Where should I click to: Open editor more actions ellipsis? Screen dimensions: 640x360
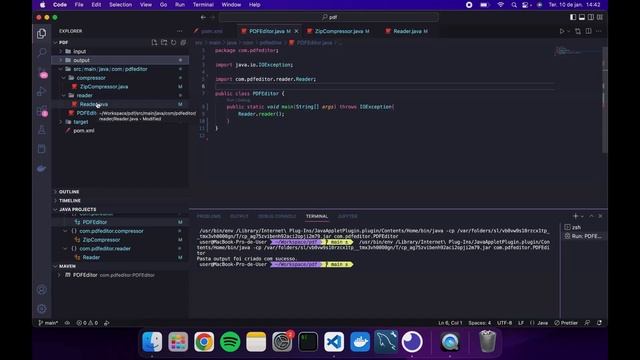point(599,31)
